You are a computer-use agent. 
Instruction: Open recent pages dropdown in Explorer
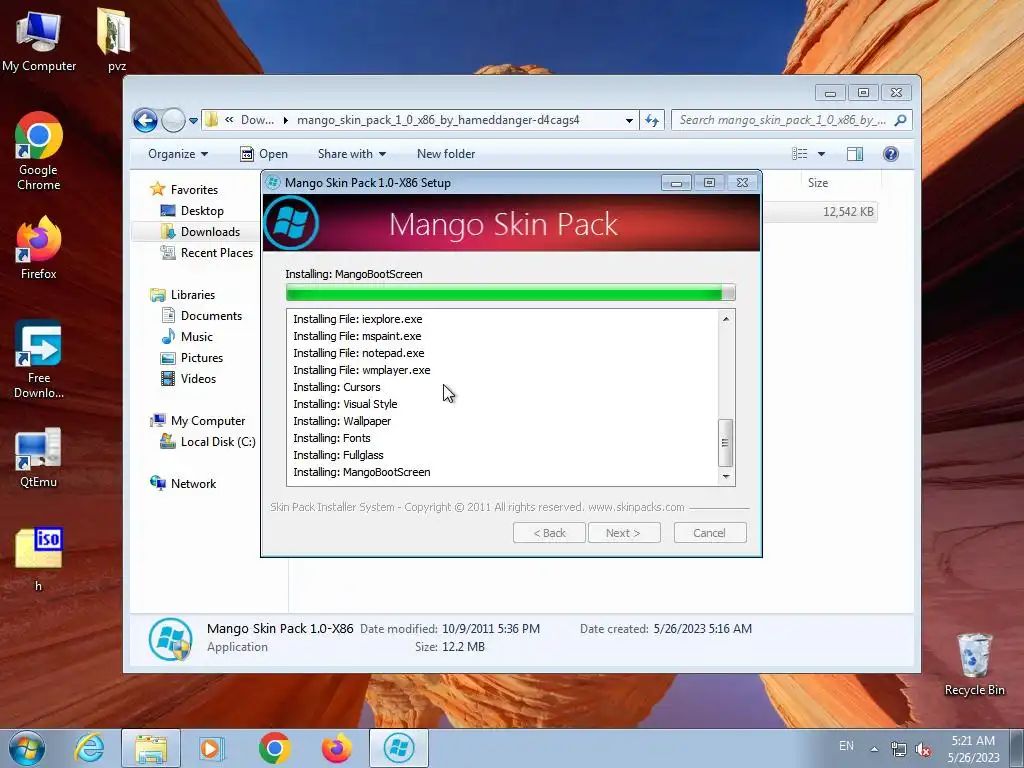click(193, 121)
